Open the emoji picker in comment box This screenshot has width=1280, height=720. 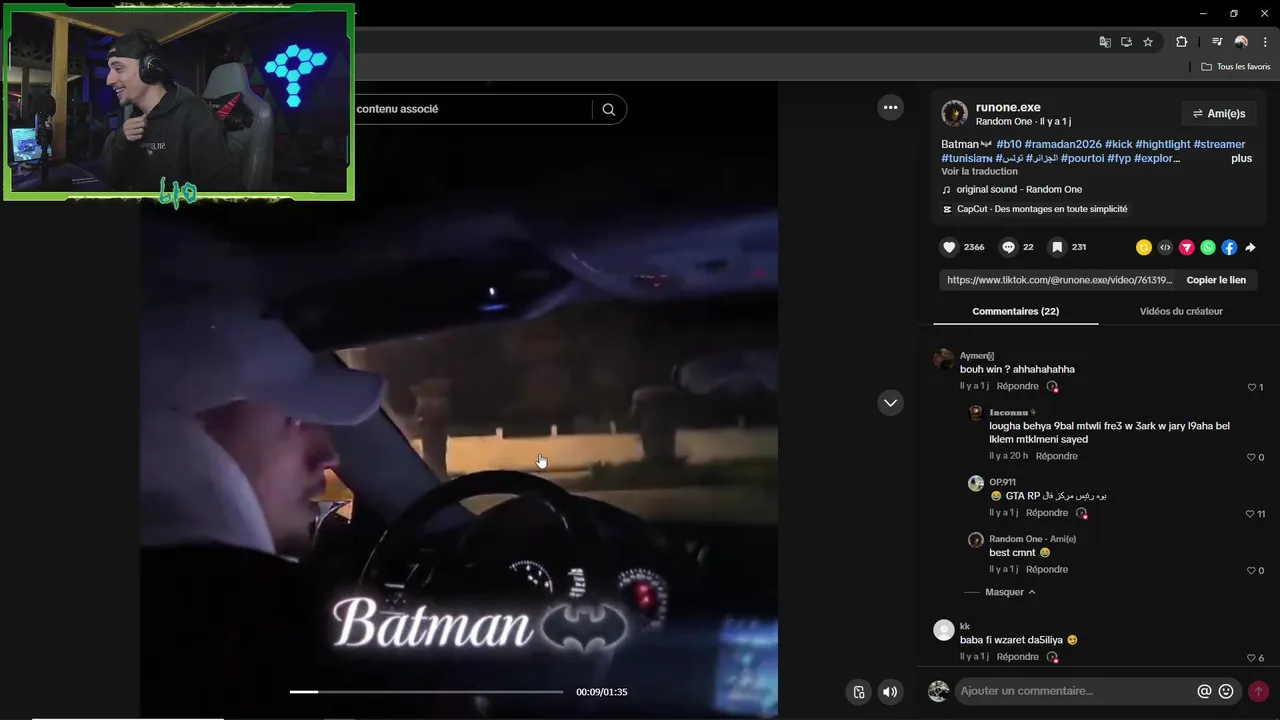pyautogui.click(x=1226, y=691)
